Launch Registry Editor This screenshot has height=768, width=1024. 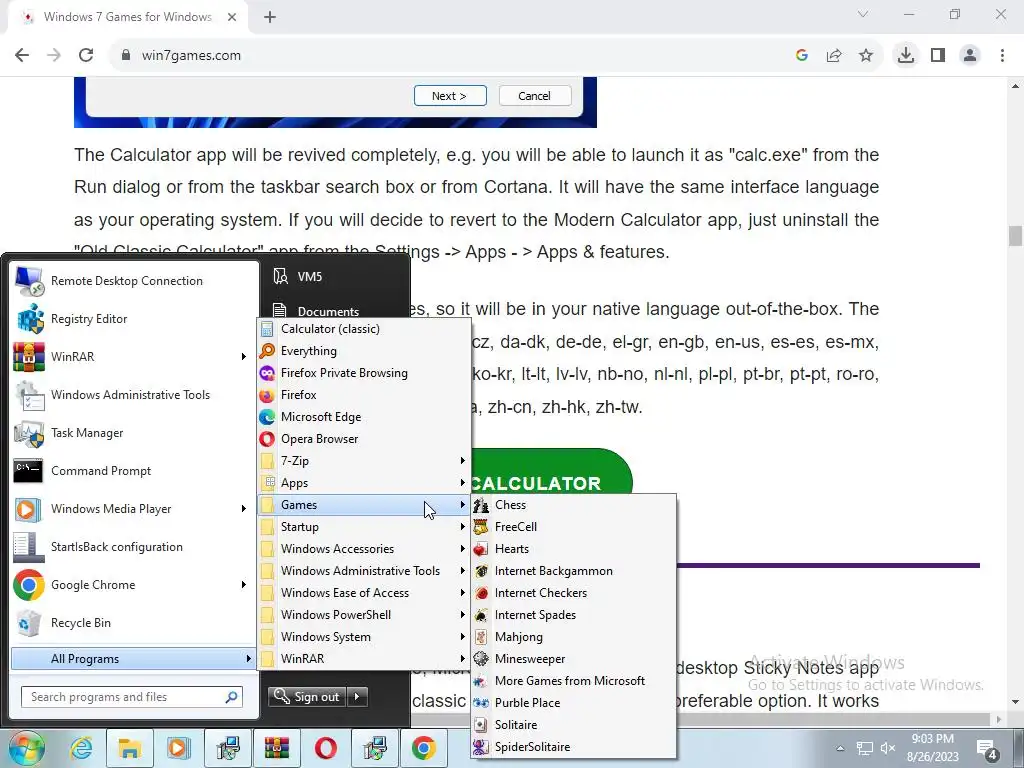click(x=134, y=319)
